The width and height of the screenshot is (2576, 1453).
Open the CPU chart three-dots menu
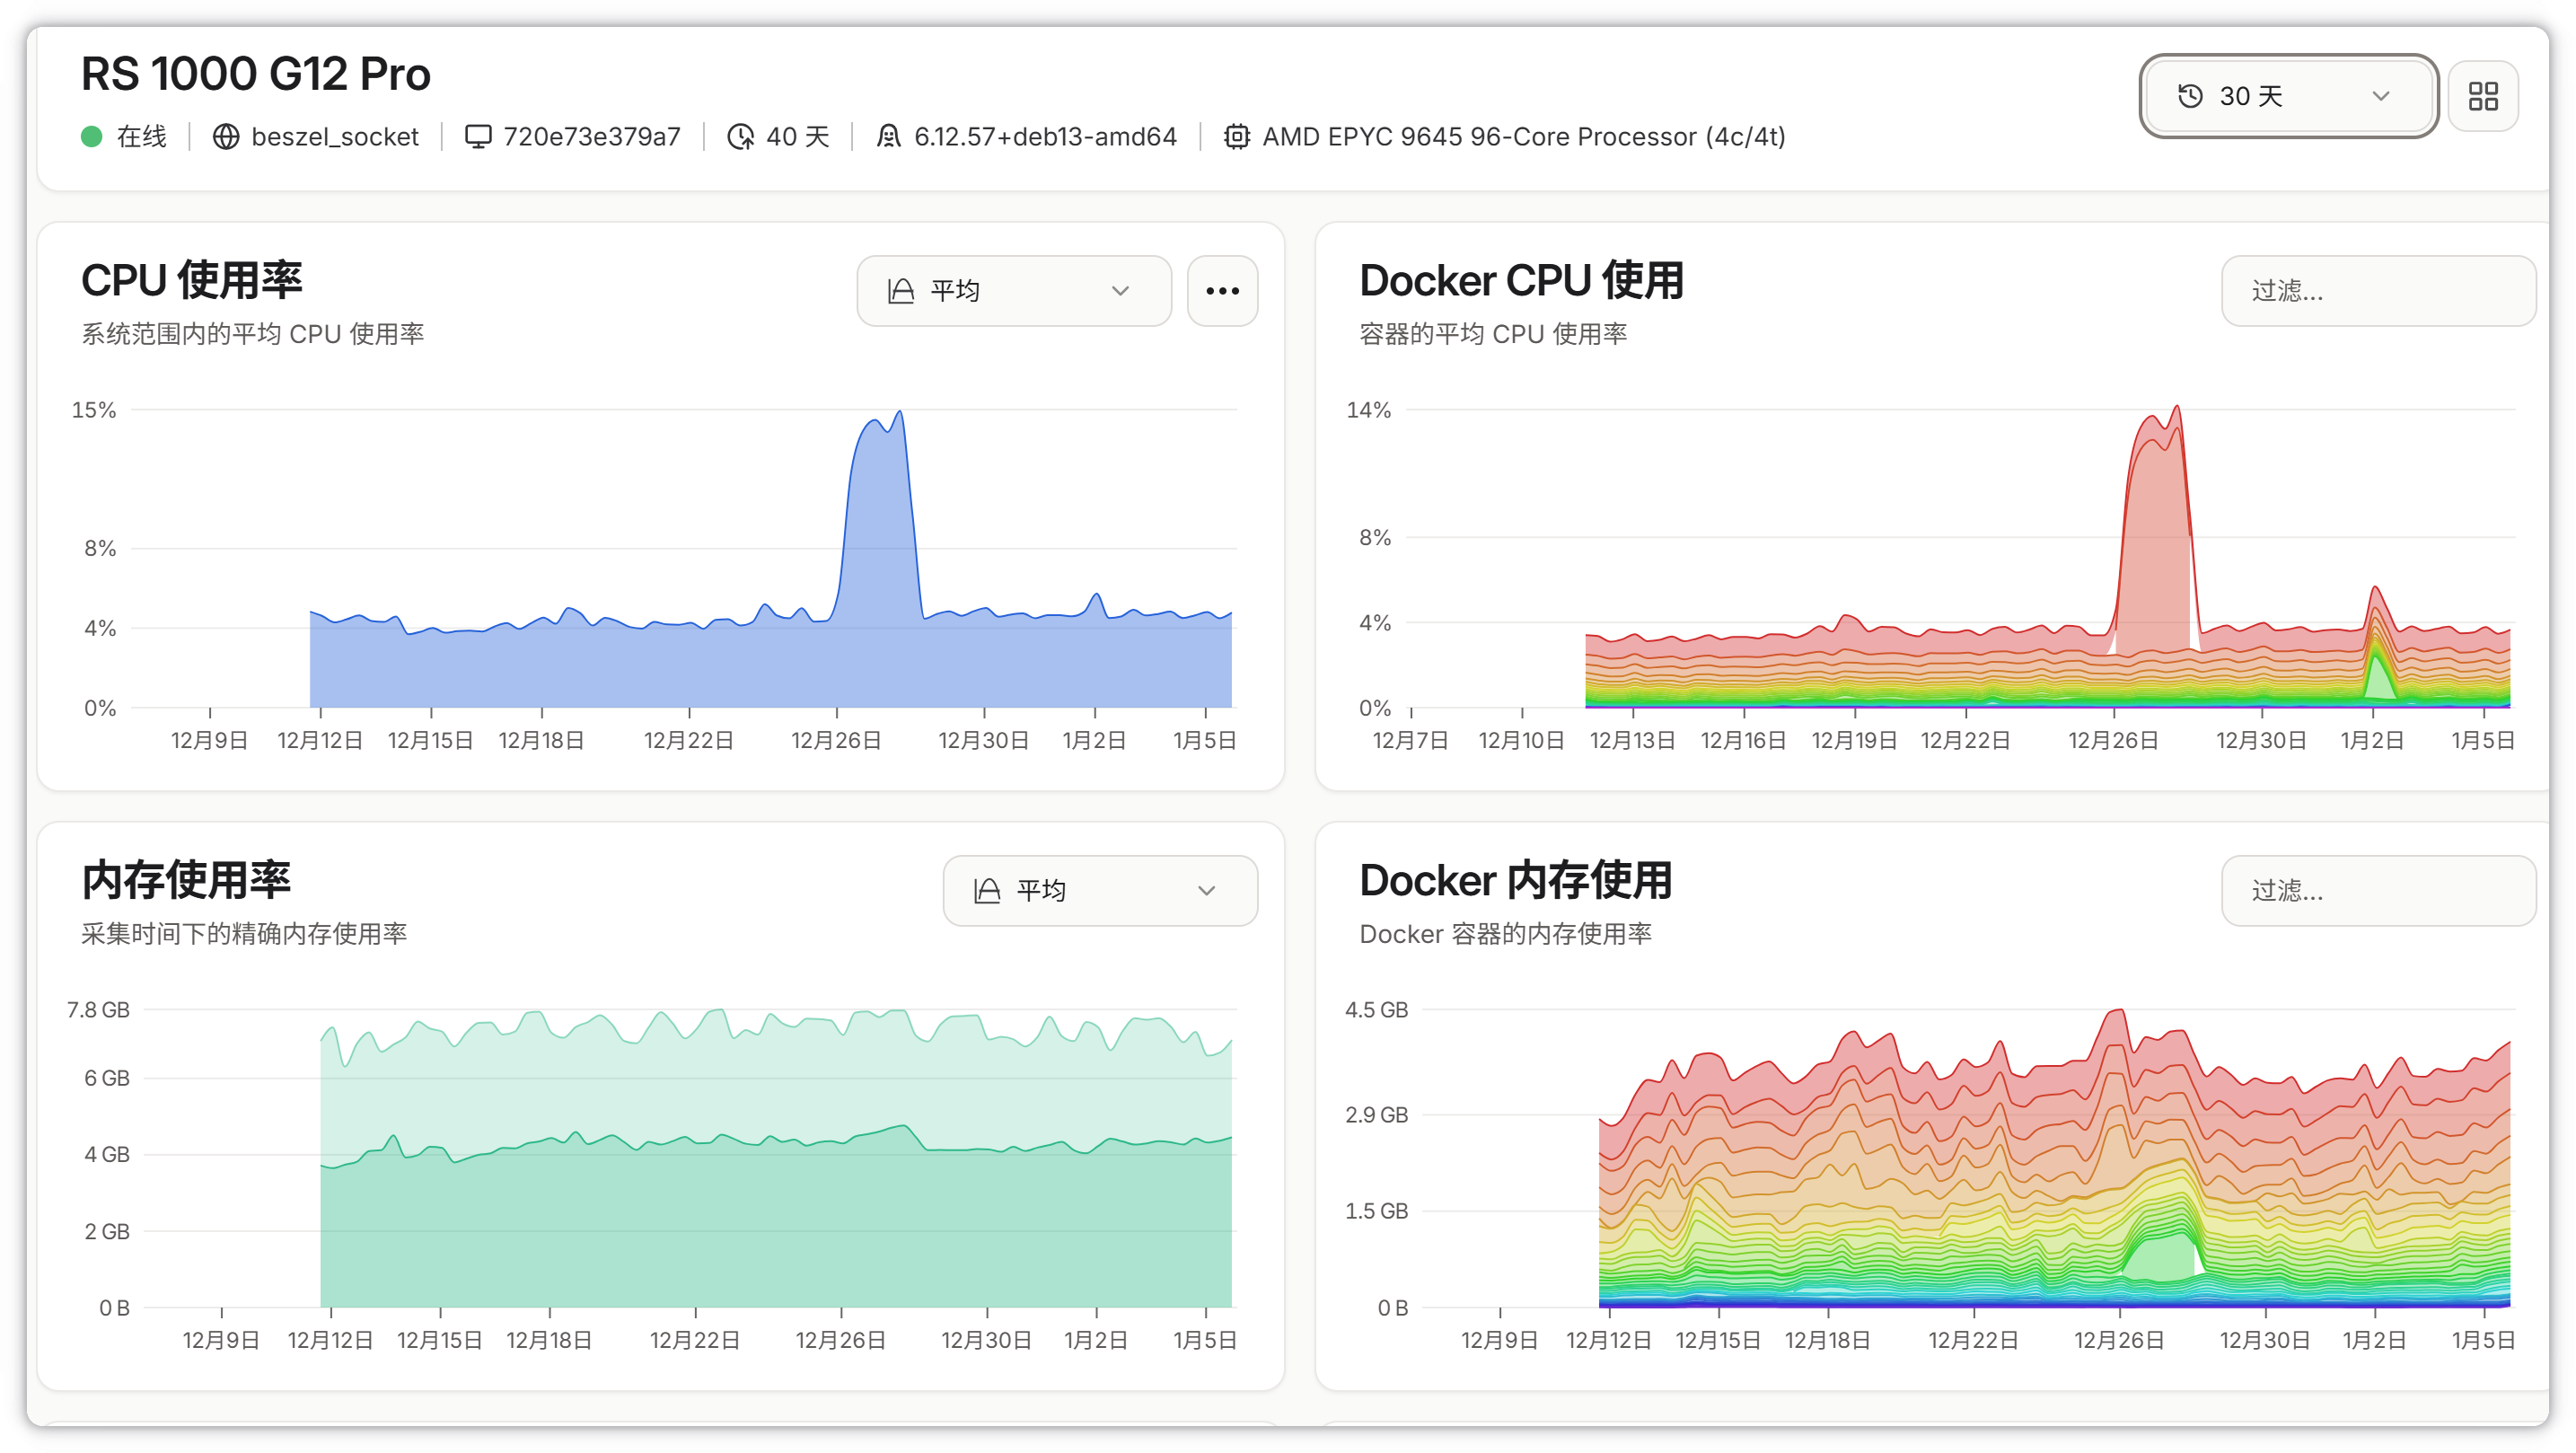click(1222, 291)
